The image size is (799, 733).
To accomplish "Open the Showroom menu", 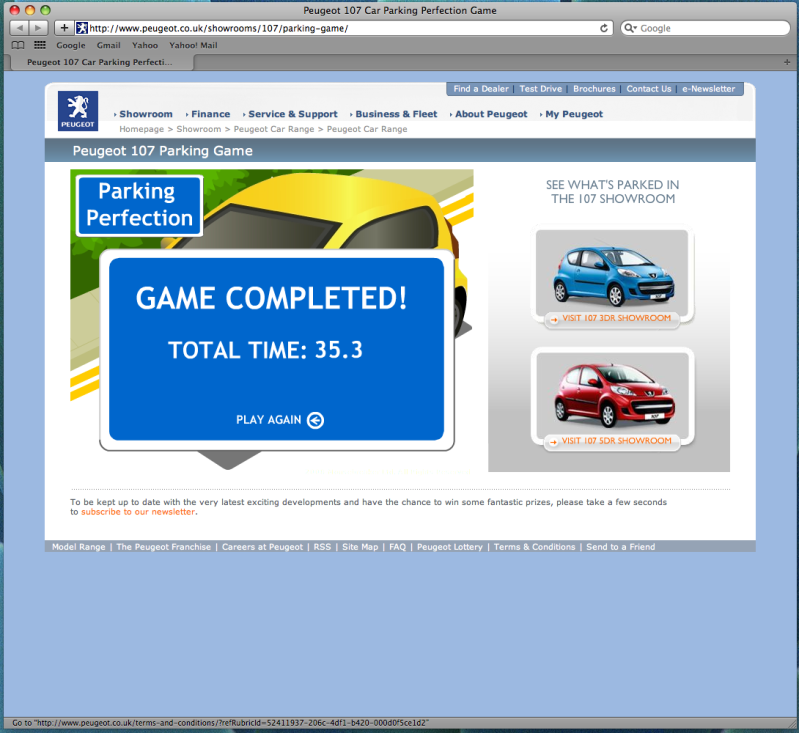I will tap(146, 114).
